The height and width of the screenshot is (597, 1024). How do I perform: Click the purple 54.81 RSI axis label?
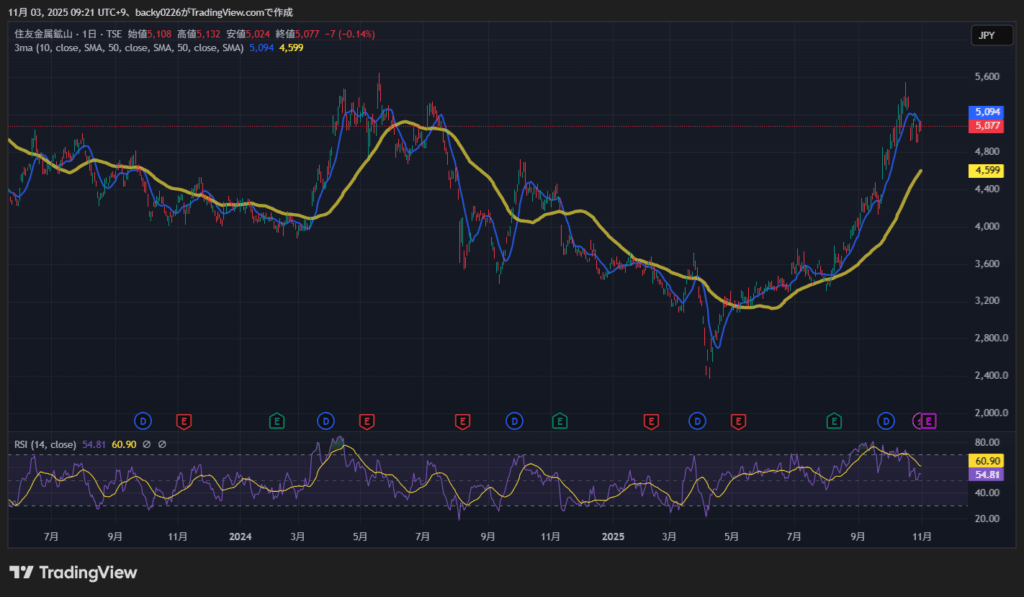coord(986,475)
